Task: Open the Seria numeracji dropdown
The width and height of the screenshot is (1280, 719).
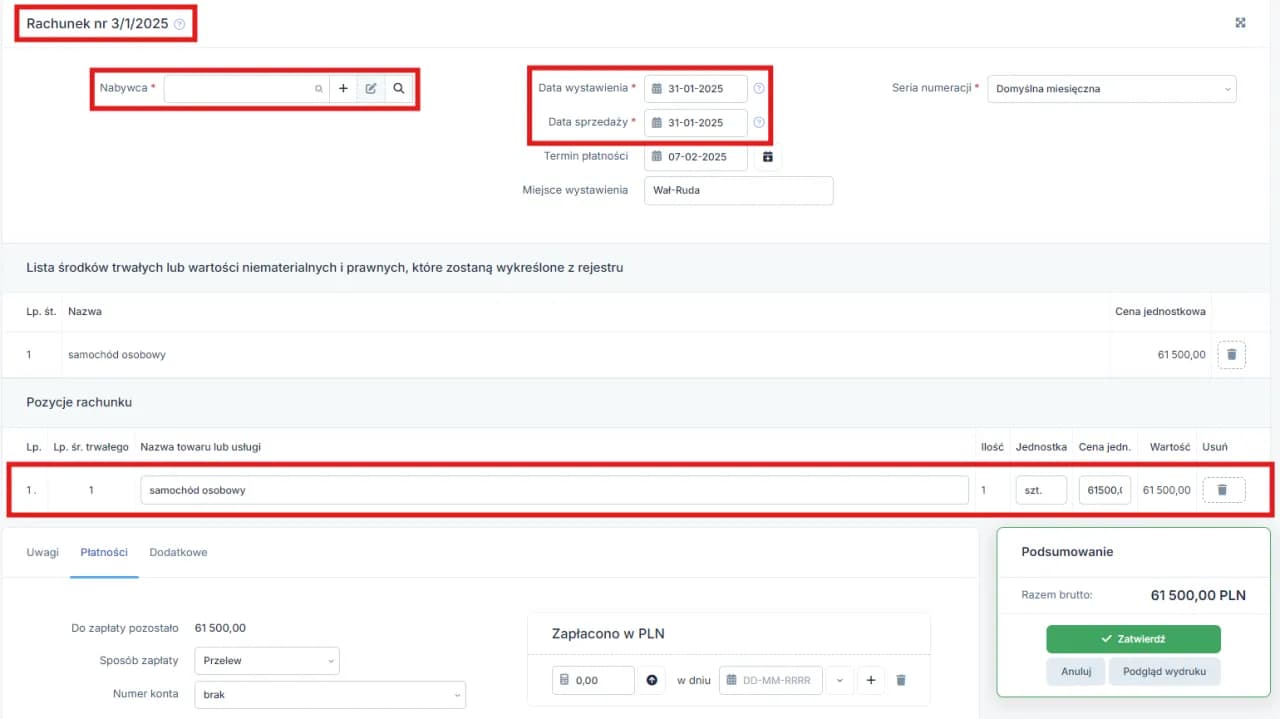Action: click(x=1111, y=89)
